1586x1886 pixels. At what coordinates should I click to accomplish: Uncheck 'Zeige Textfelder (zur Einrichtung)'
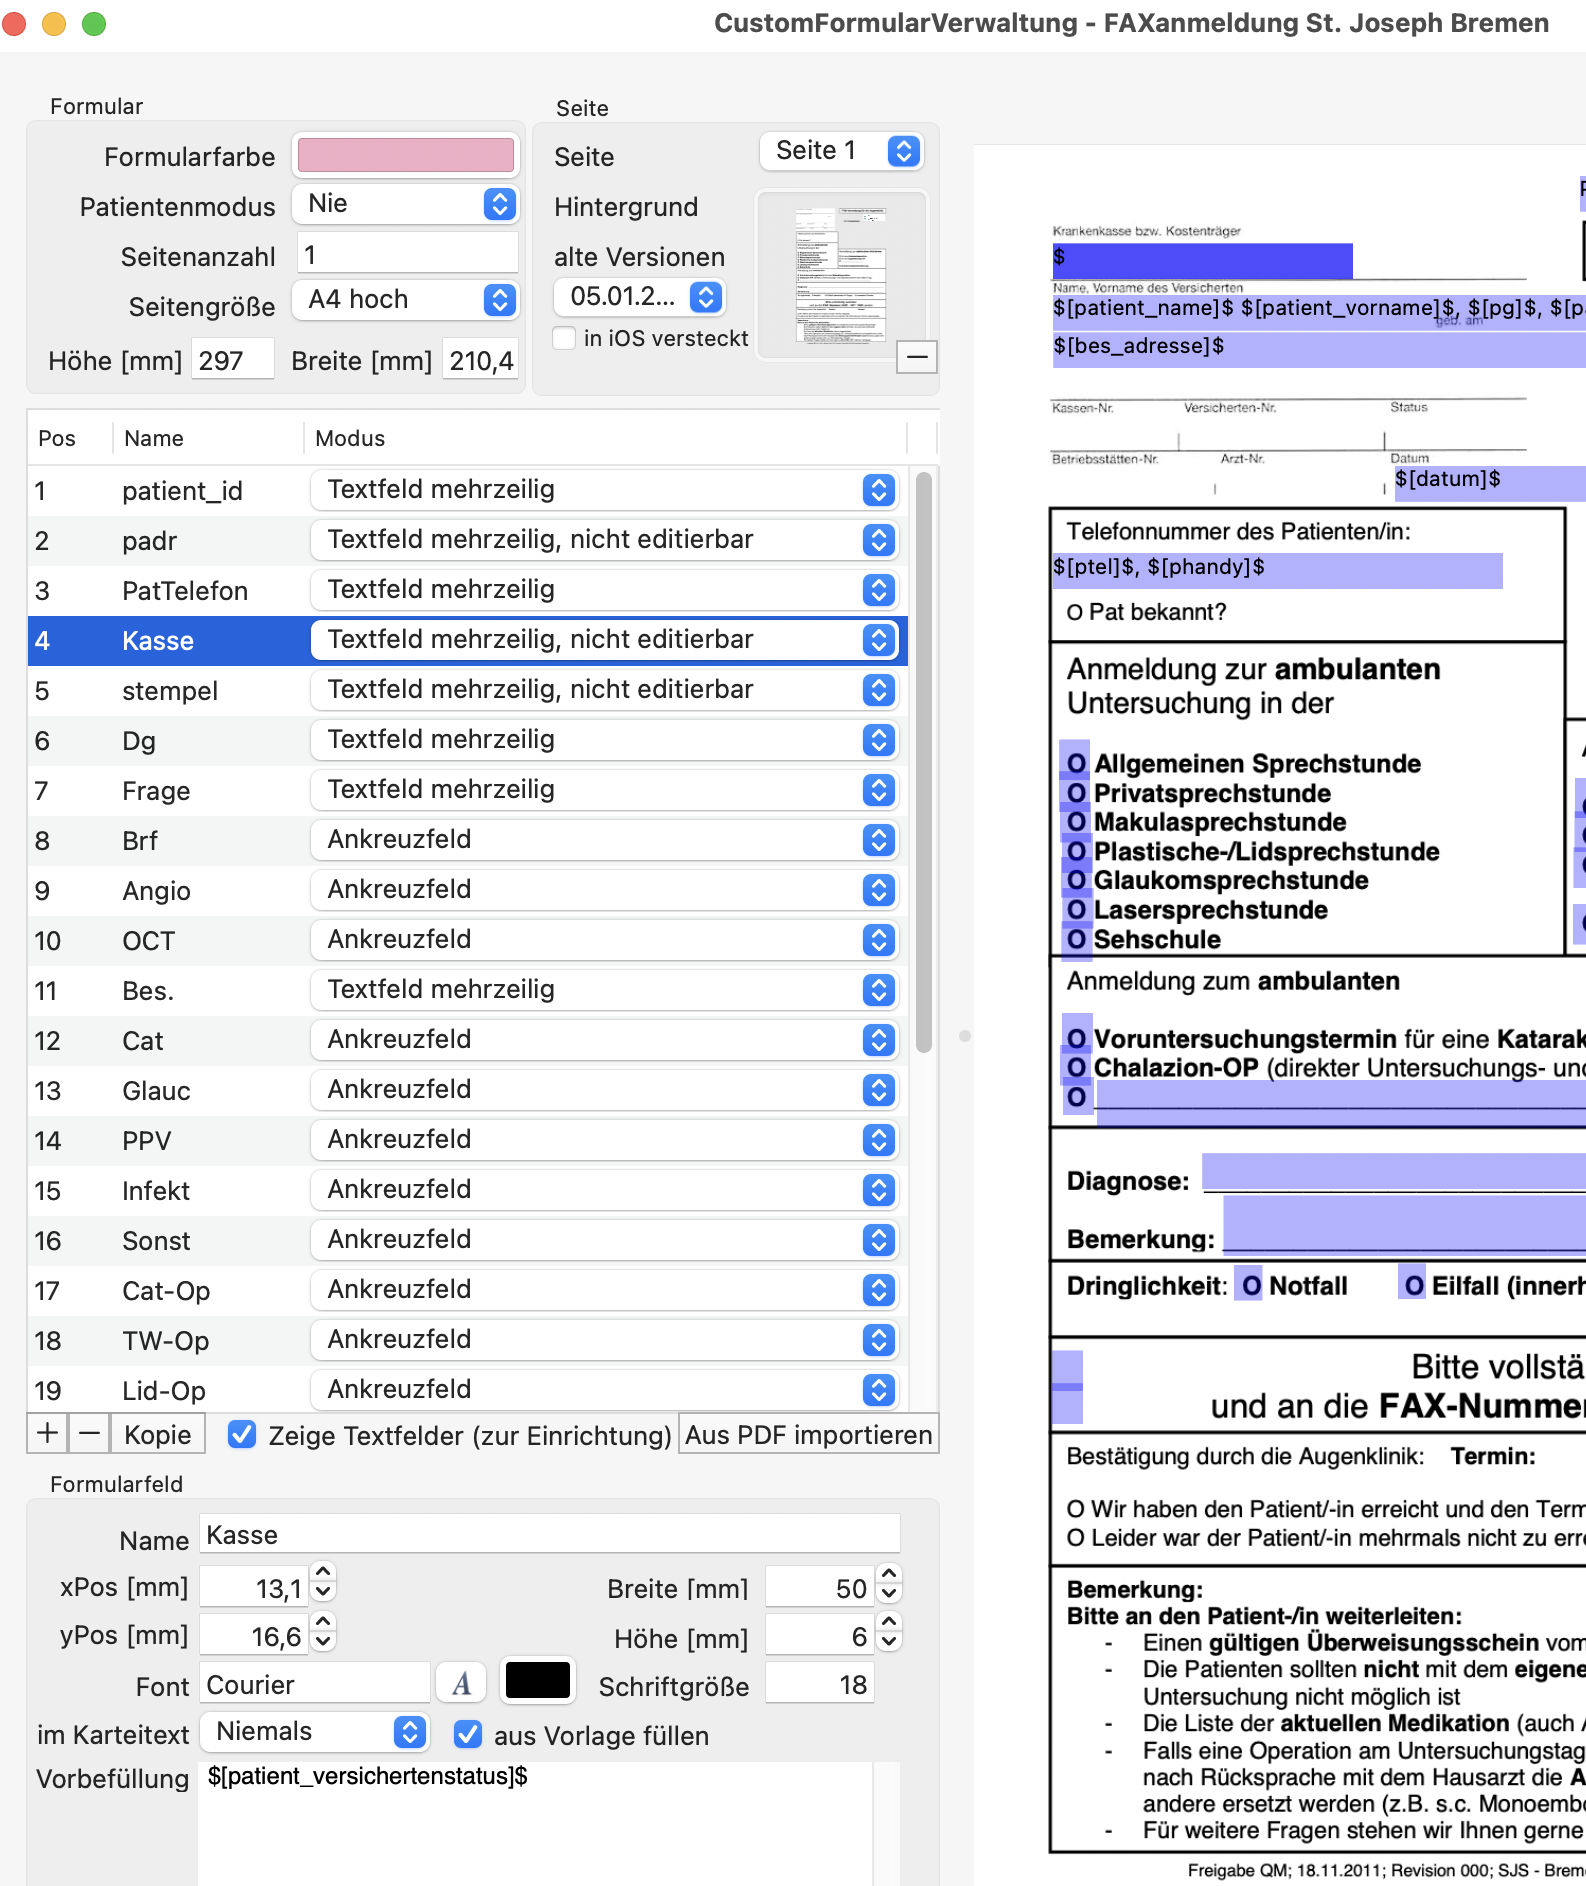(242, 1434)
